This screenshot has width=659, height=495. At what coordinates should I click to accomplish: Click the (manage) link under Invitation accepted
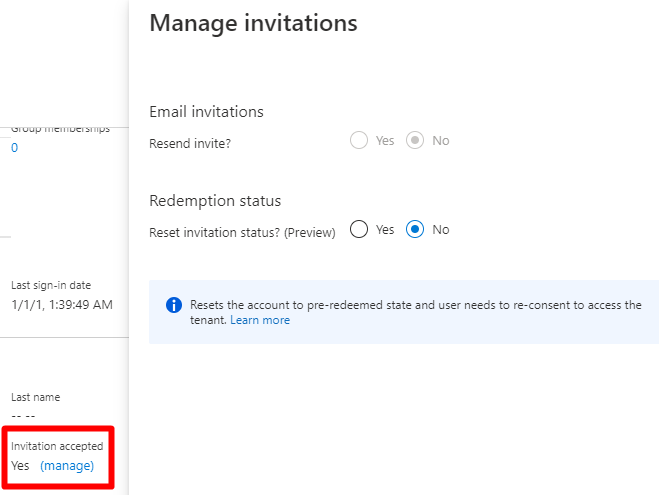67,466
